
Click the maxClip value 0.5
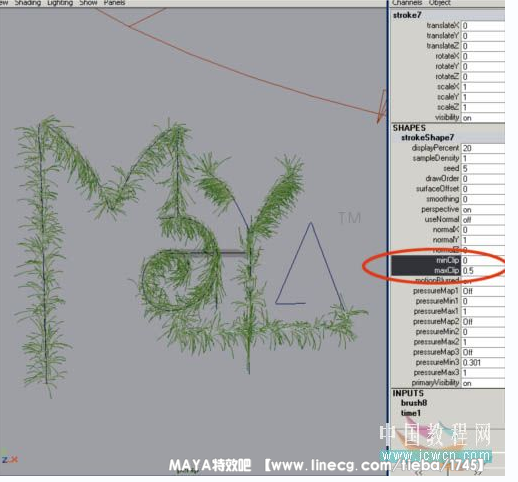[x=483, y=271]
